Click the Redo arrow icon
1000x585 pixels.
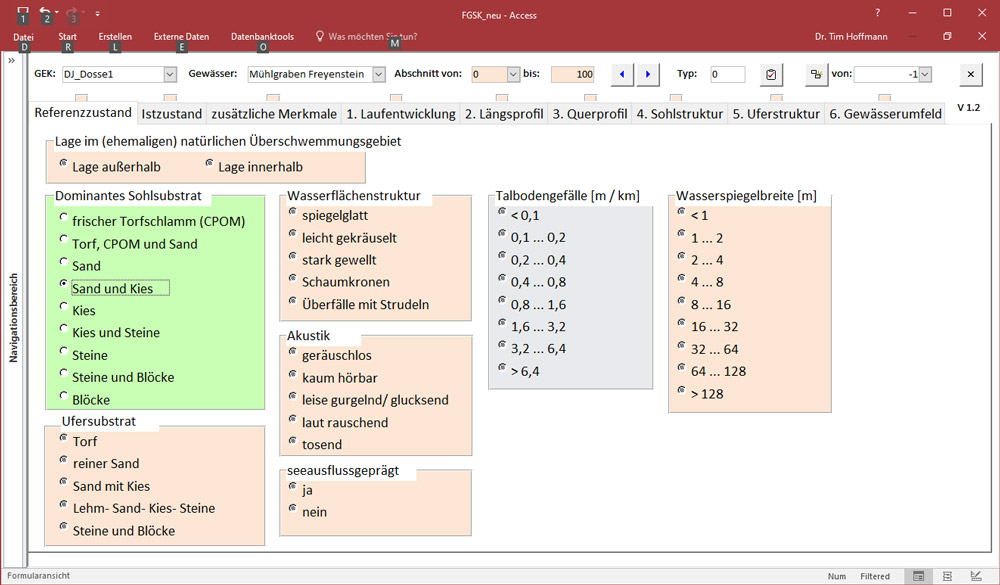click(x=71, y=11)
